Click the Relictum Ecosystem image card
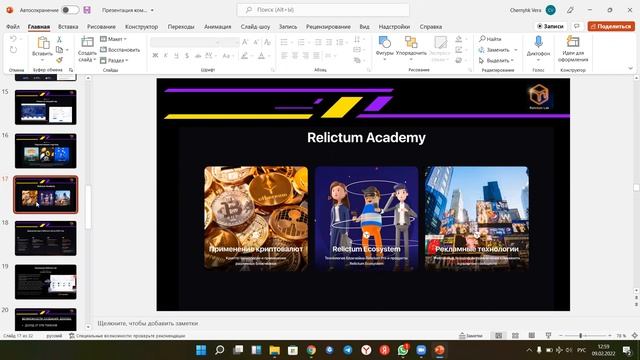 click(x=367, y=218)
